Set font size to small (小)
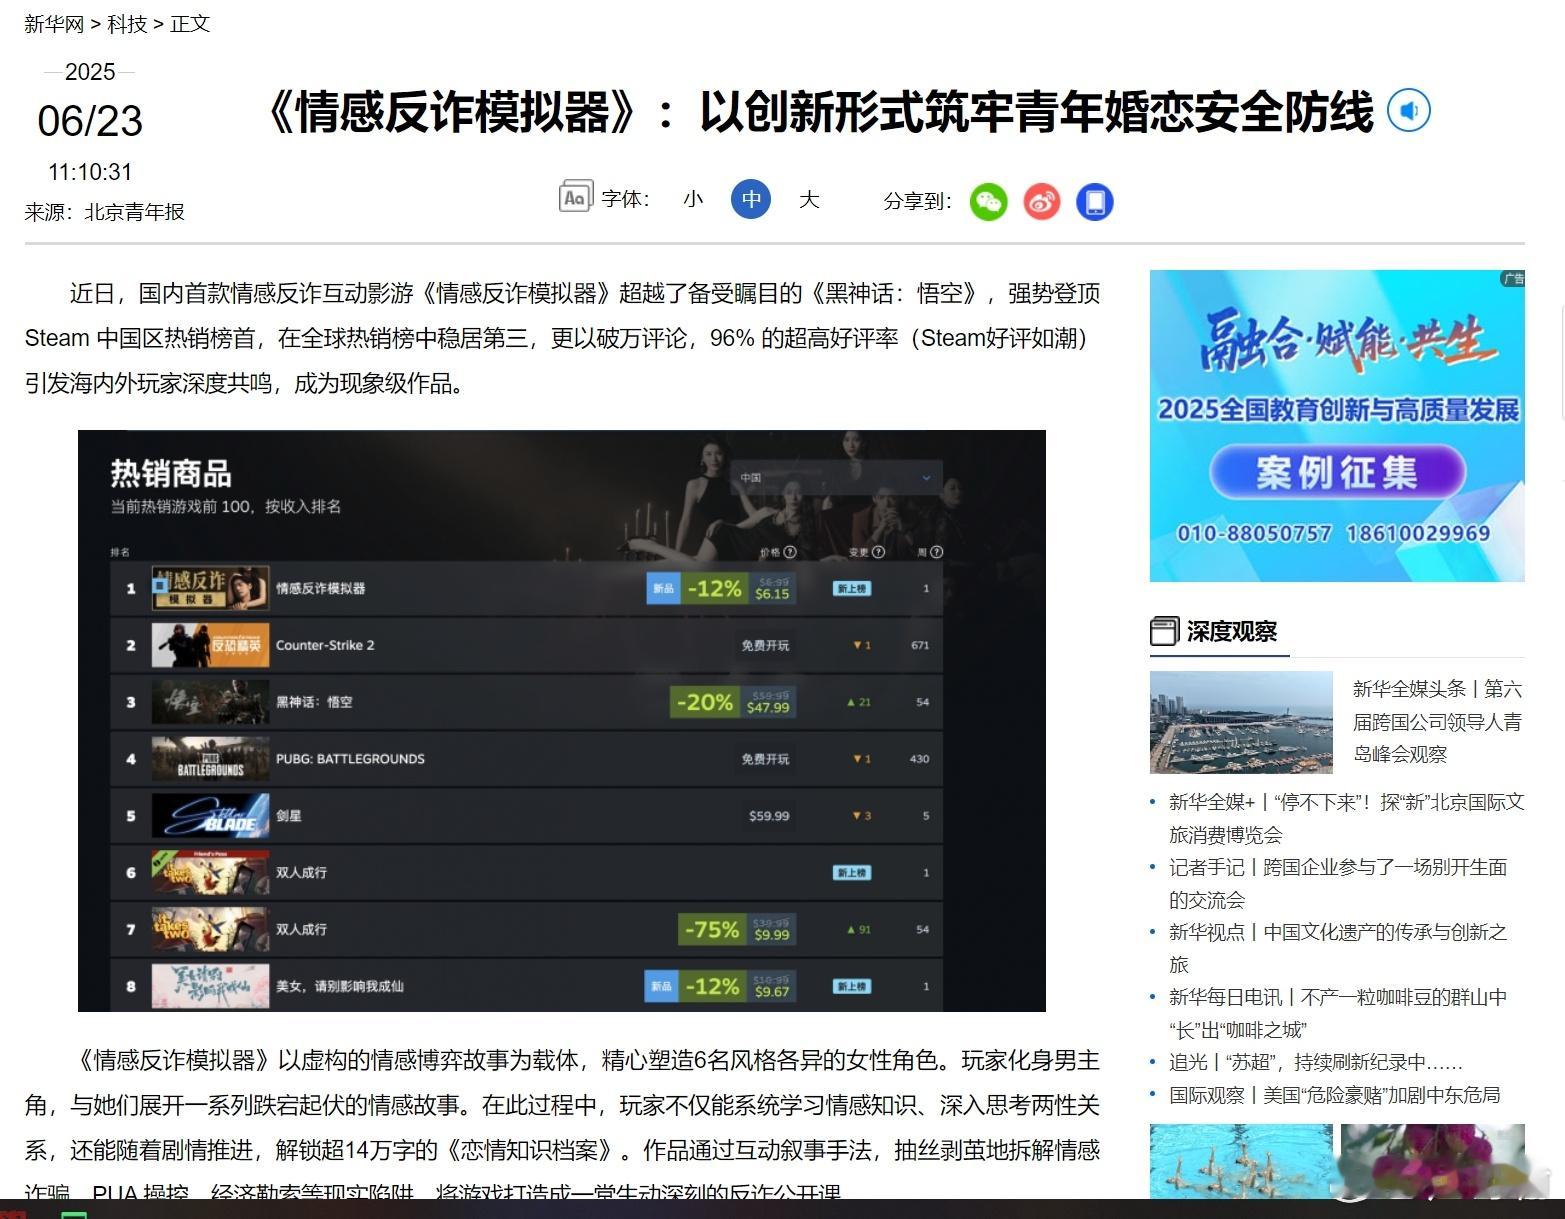Screen dimensions: 1565x1219 point(693,199)
